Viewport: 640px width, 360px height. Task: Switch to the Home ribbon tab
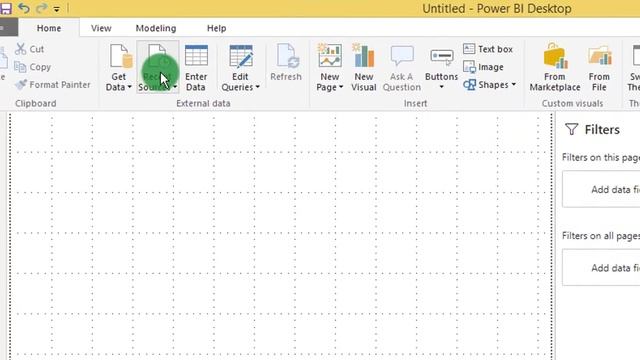(x=49, y=28)
